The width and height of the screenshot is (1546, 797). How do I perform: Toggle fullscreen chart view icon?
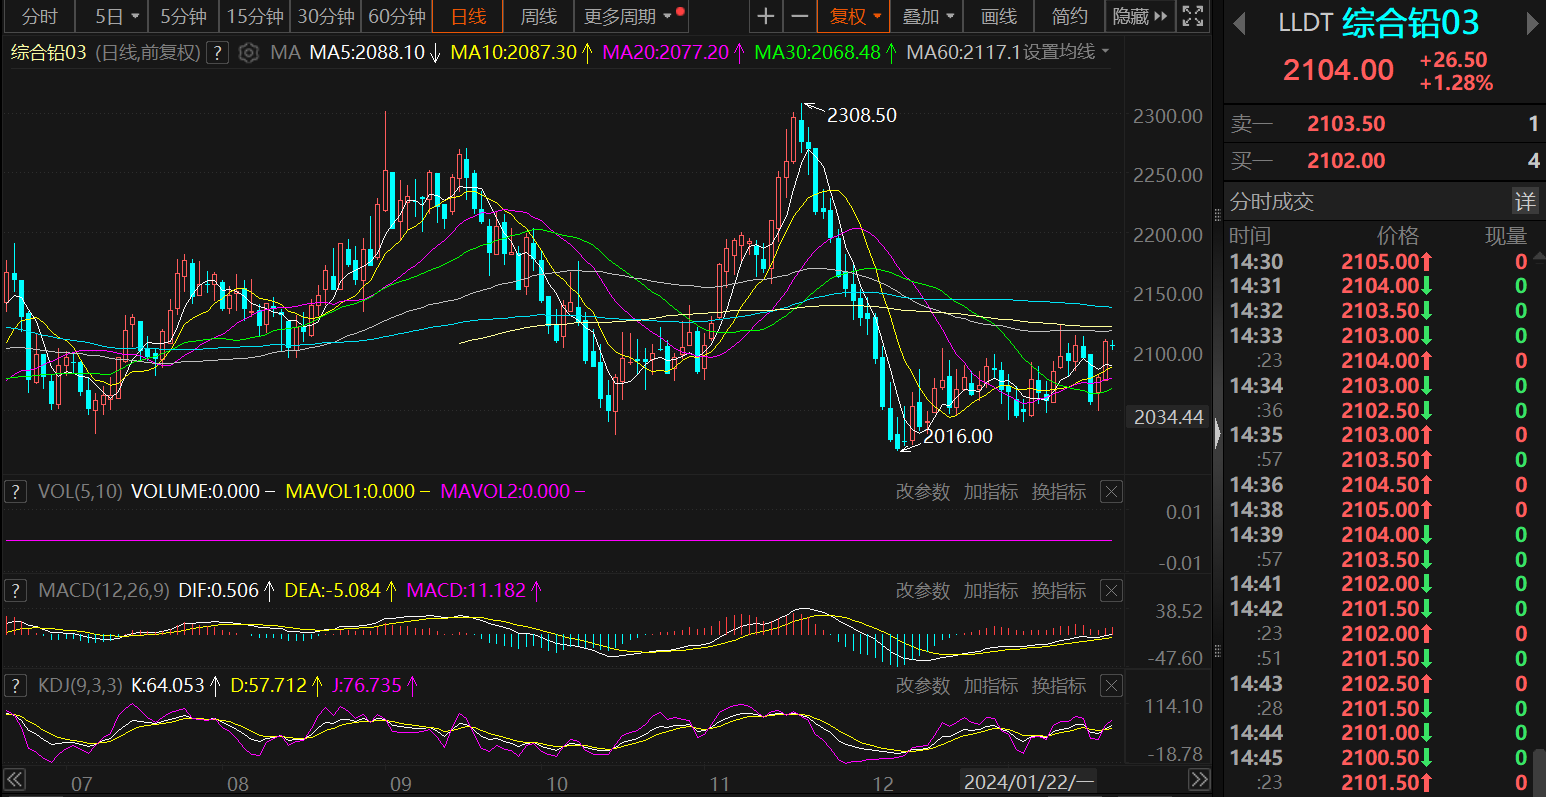(x=1193, y=16)
